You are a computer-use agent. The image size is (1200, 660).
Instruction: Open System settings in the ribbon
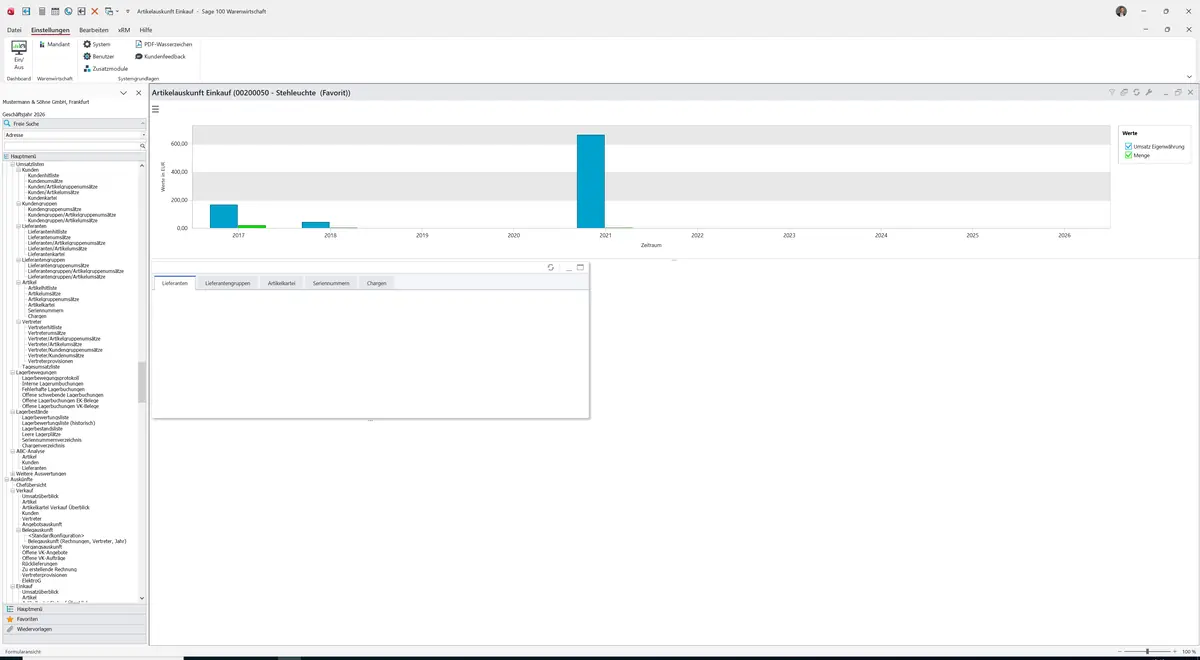(97, 44)
